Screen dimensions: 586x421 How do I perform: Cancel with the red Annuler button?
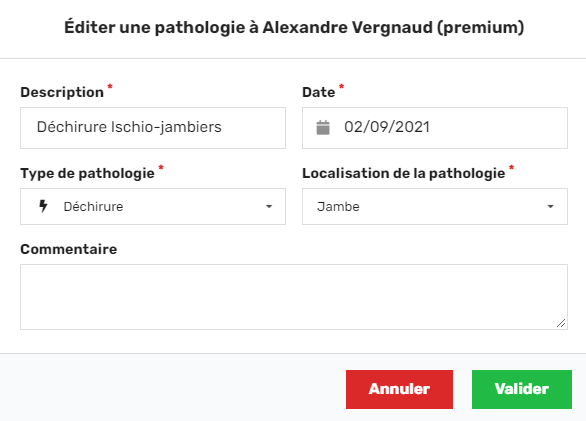pos(399,389)
